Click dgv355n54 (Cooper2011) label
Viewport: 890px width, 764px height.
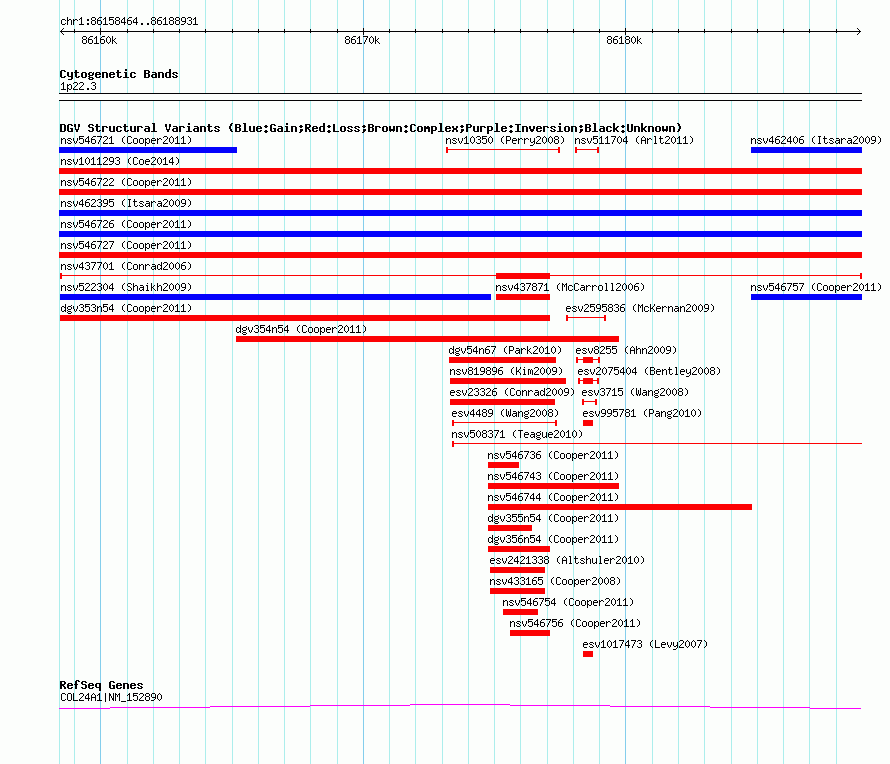553,518
